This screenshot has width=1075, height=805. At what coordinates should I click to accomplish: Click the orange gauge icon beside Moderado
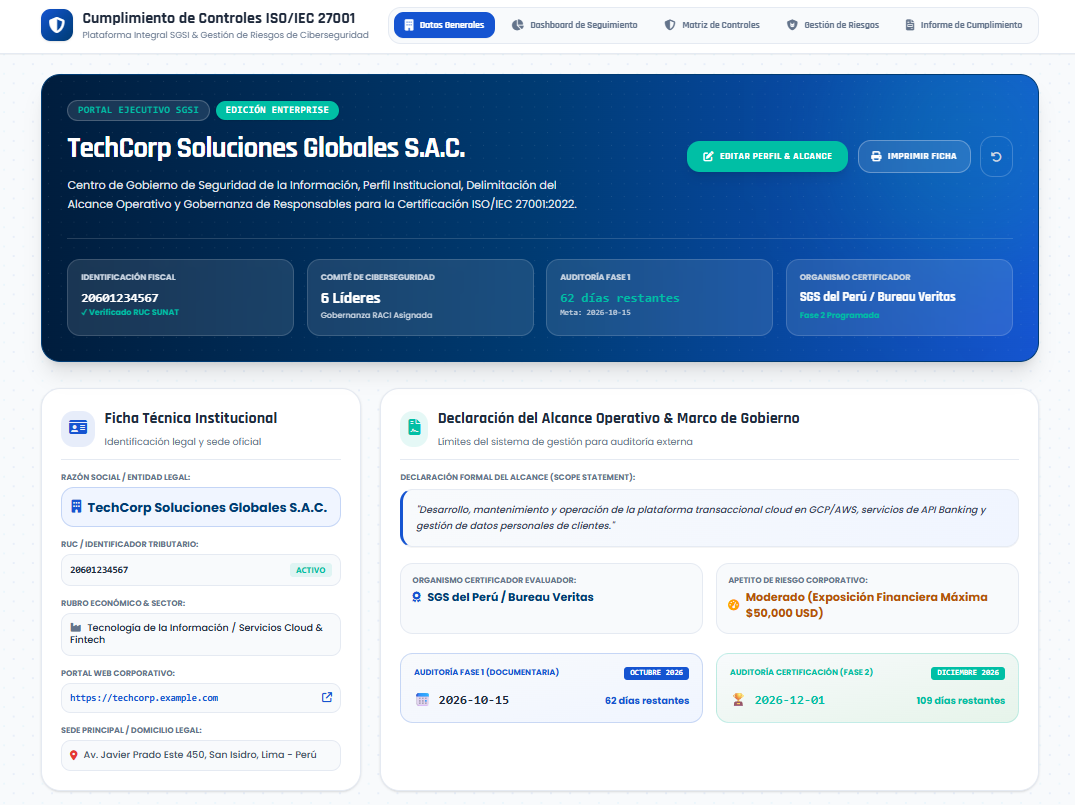pyautogui.click(x=734, y=605)
